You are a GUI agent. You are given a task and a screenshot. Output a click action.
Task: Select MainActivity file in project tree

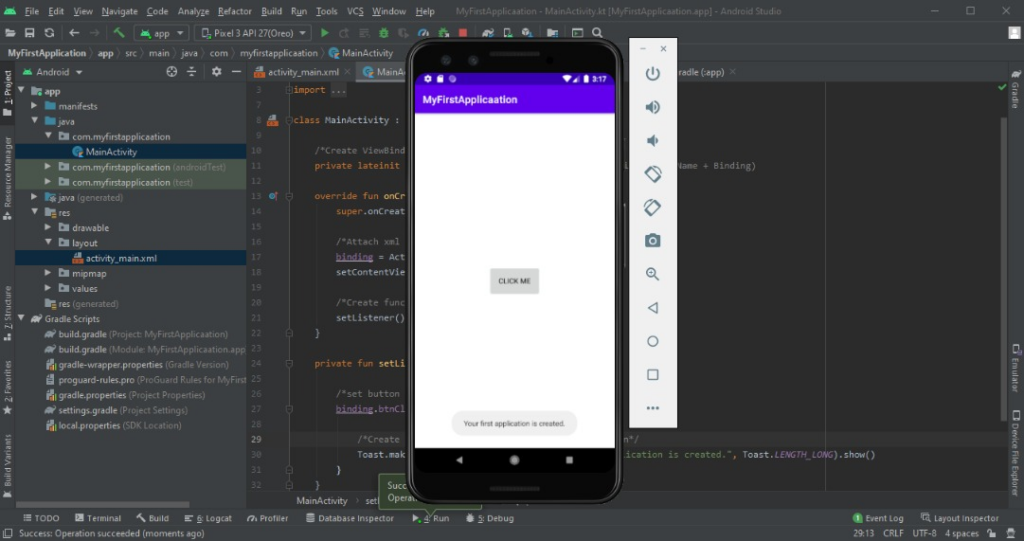point(111,152)
